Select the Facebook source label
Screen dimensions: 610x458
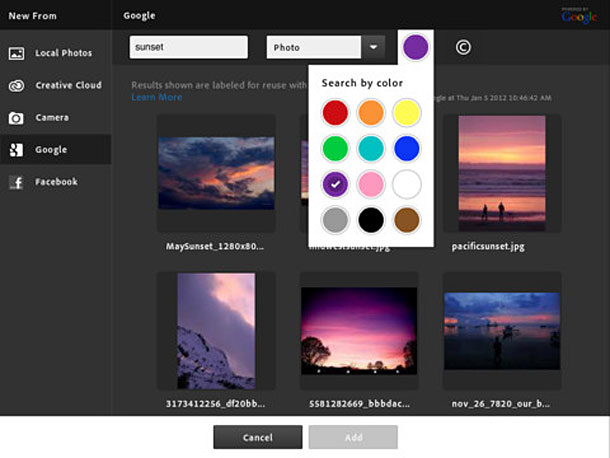tap(56, 182)
